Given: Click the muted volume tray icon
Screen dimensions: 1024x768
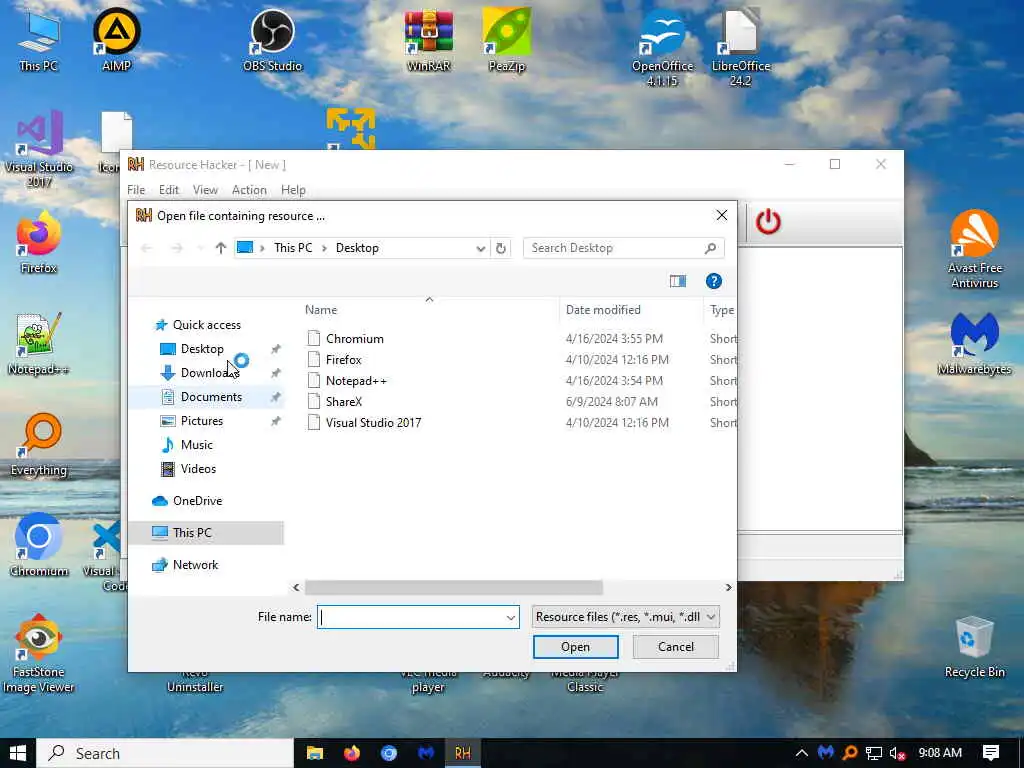Looking at the screenshot, I should point(897,753).
